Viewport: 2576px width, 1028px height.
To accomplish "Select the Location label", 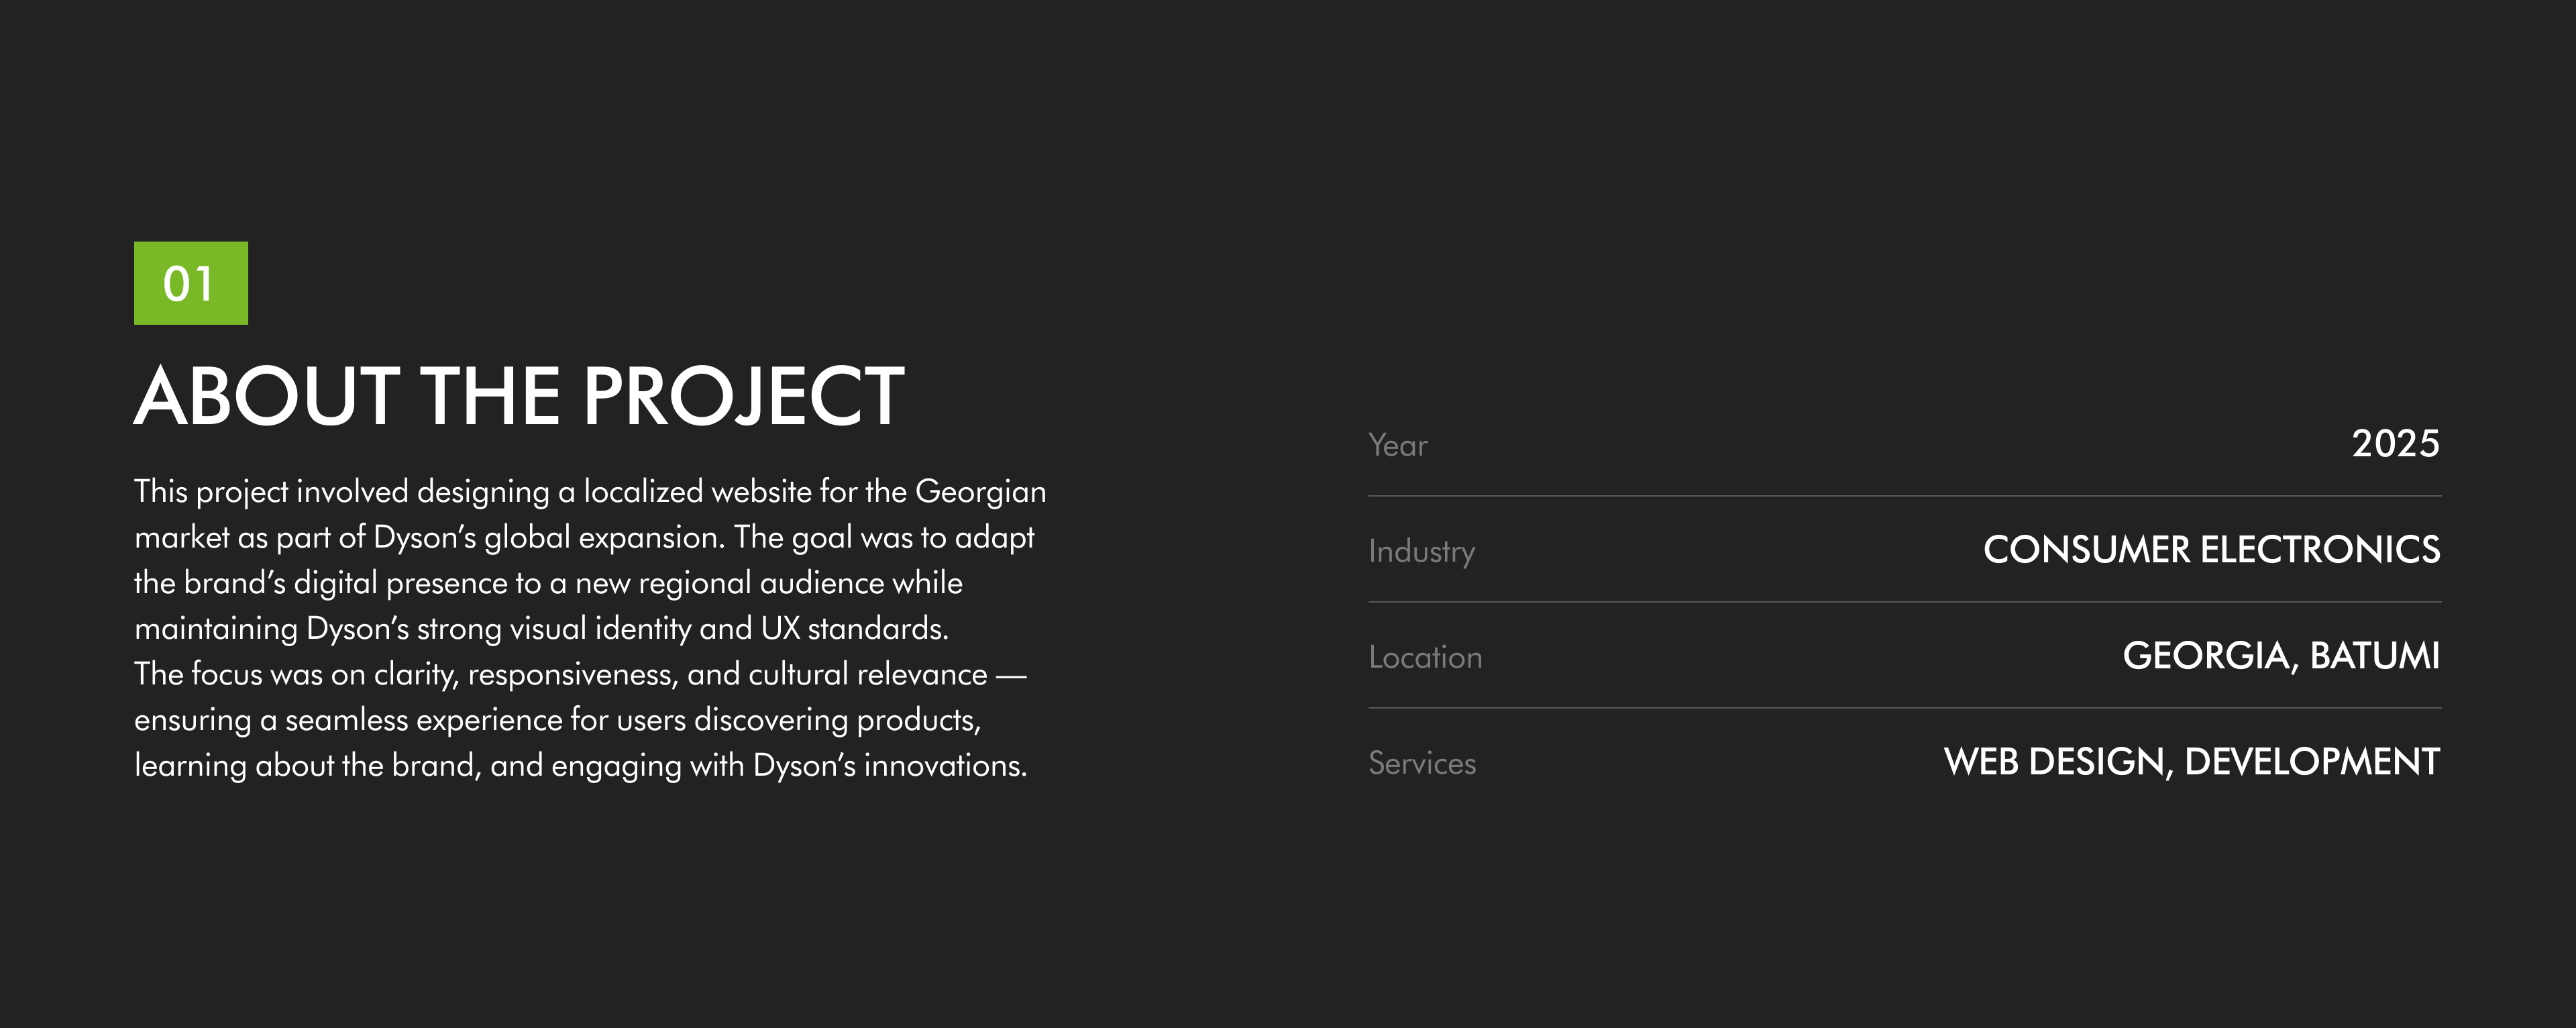I will [1425, 657].
